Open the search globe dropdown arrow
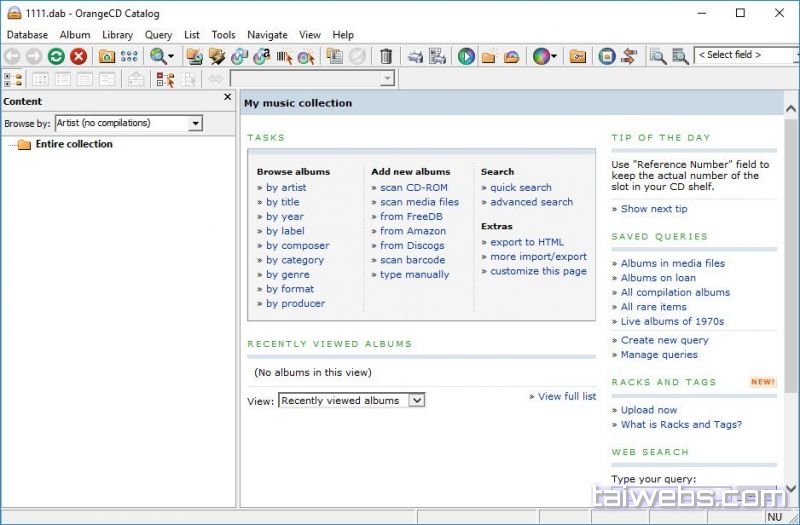This screenshot has width=800, height=525. pyautogui.click(x=171, y=57)
